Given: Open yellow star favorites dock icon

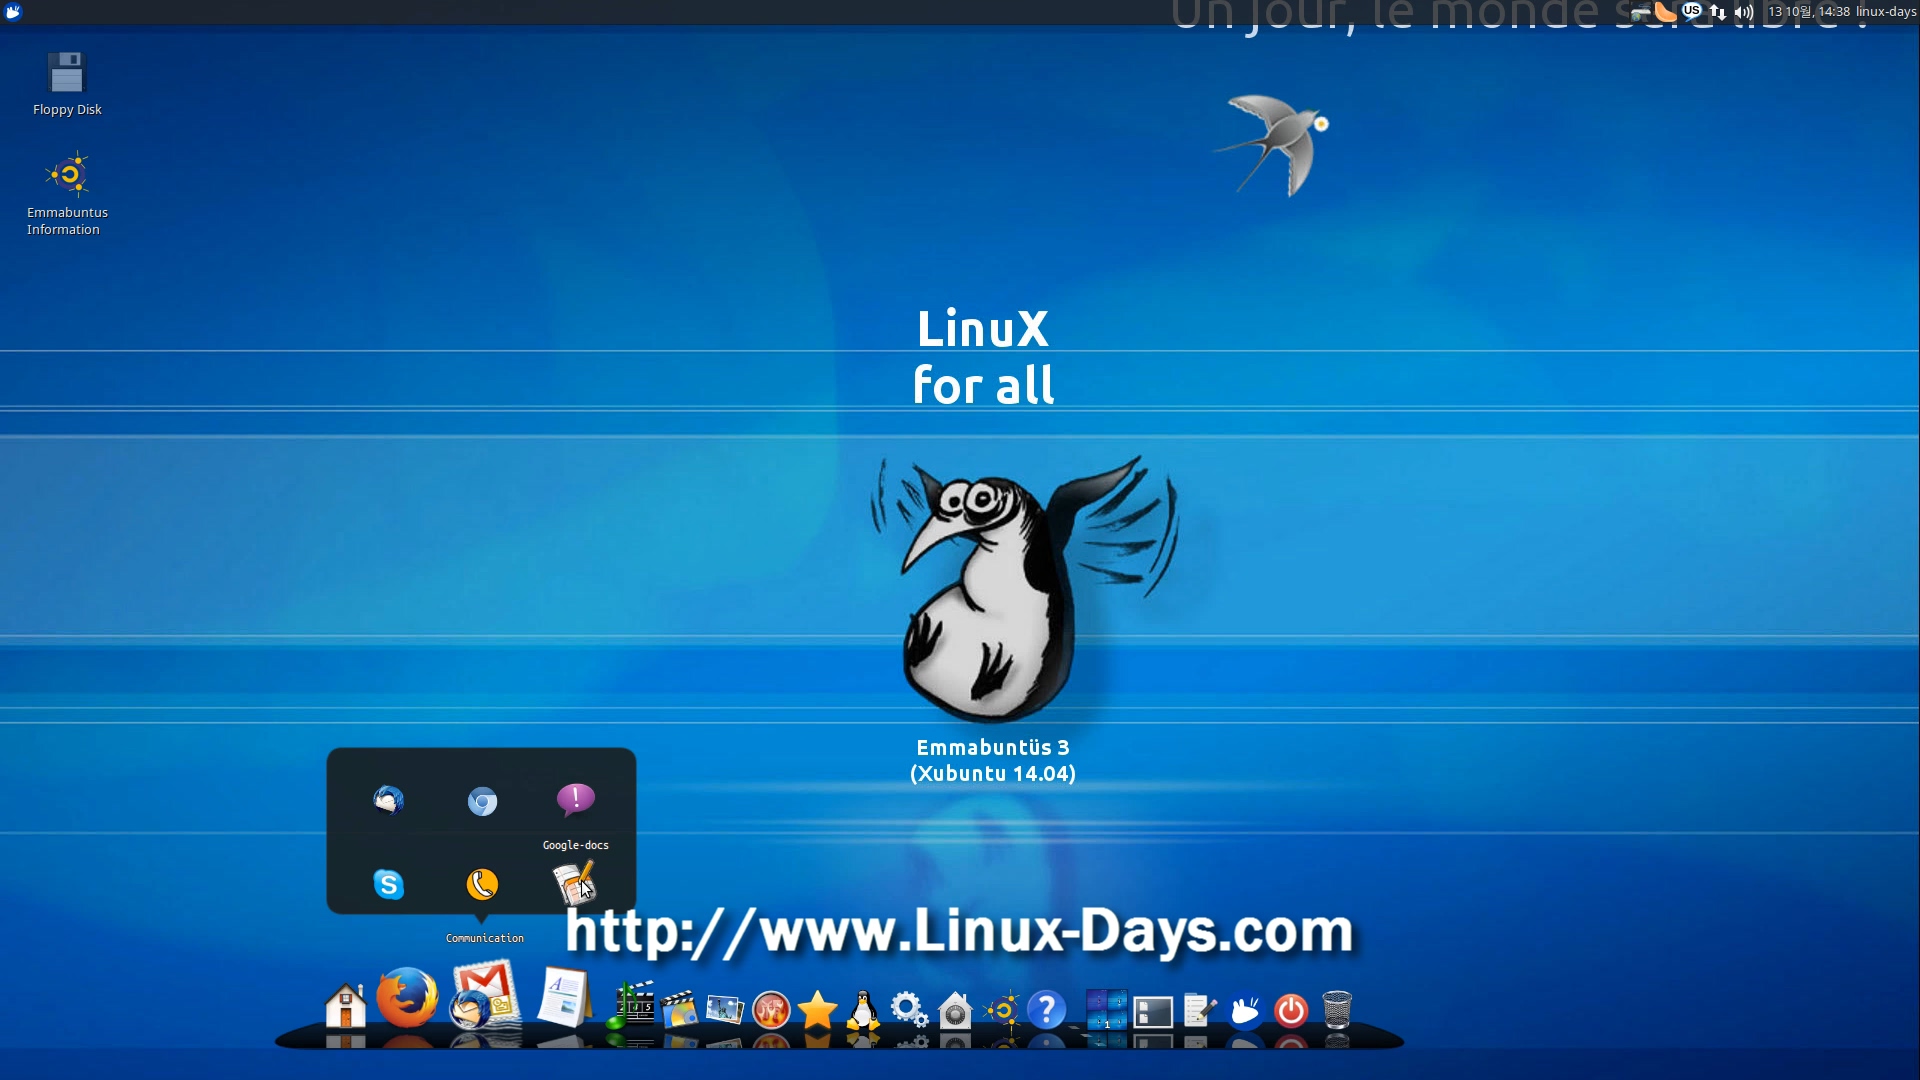Looking at the screenshot, I should [817, 1010].
